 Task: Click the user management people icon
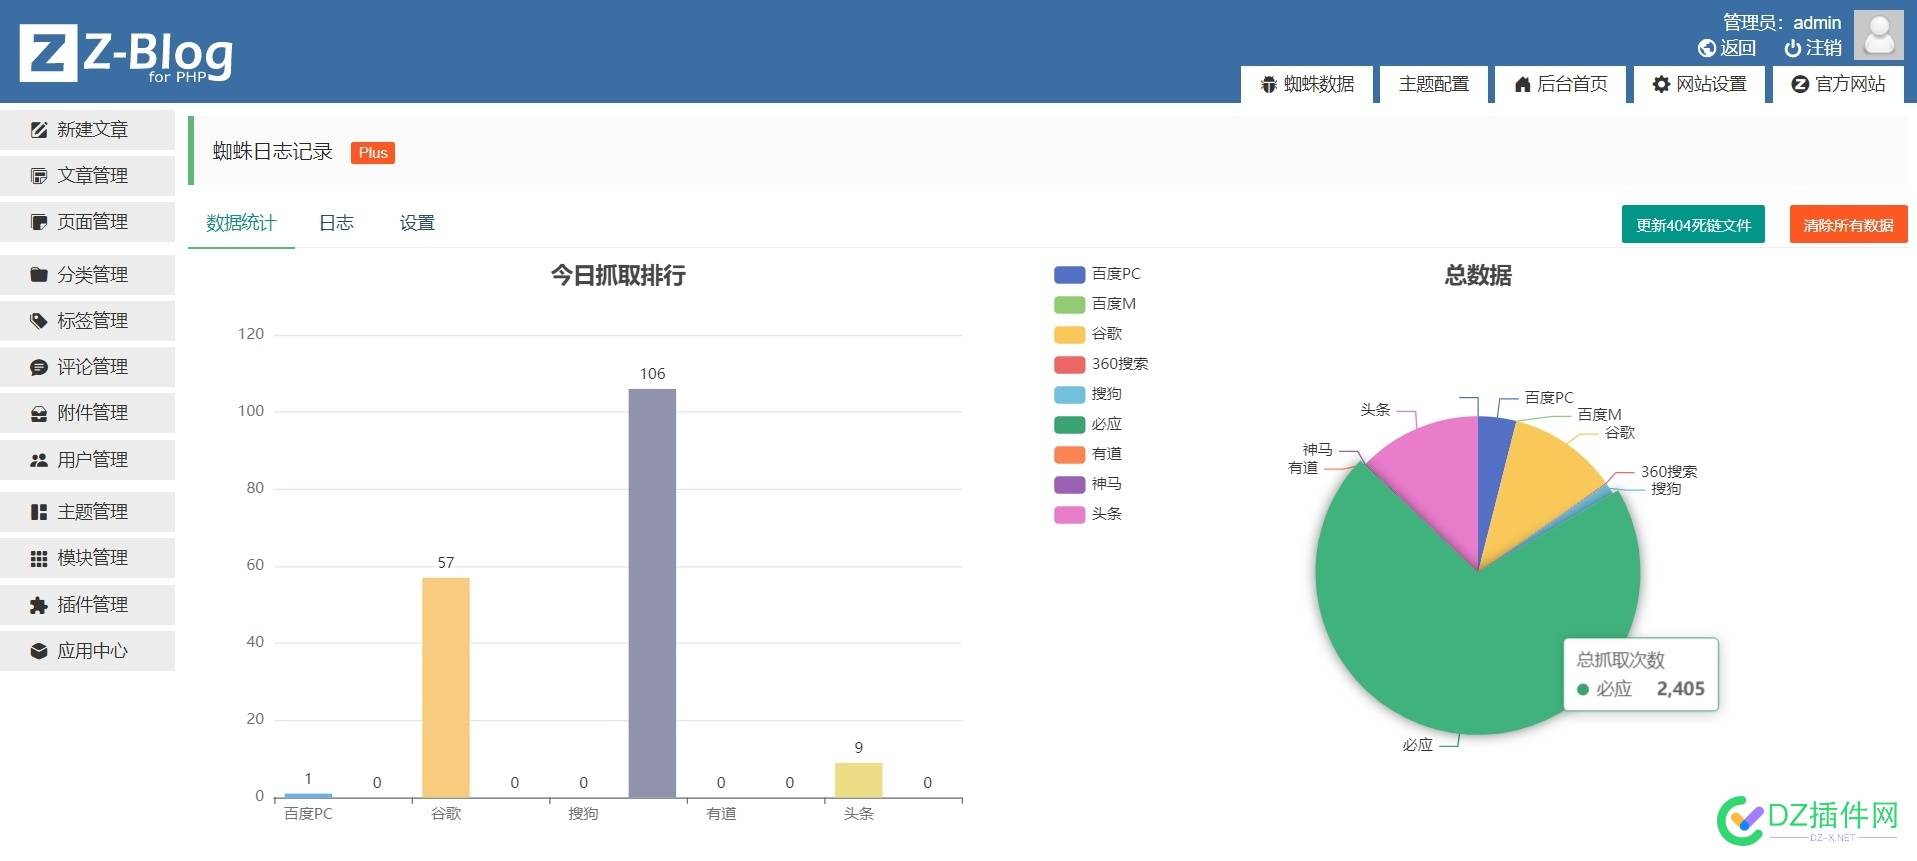coord(39,460)
